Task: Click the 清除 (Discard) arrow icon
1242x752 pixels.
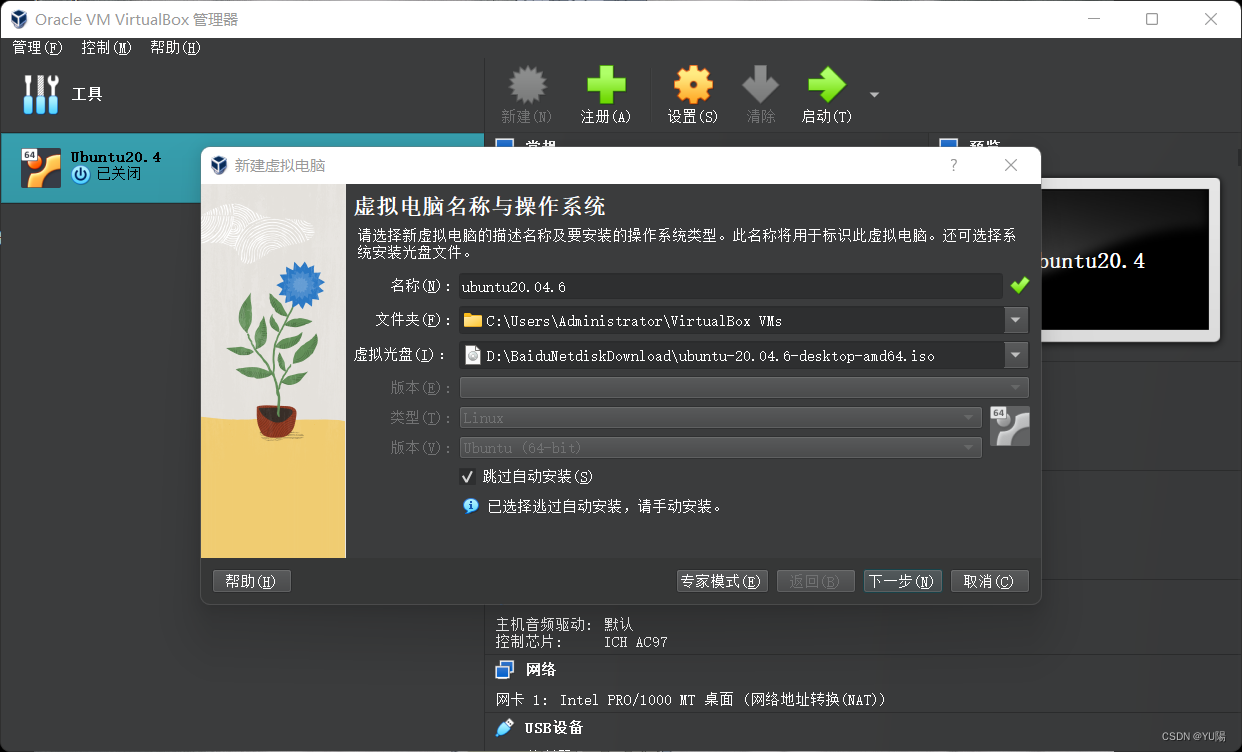Action: point(761,86)
